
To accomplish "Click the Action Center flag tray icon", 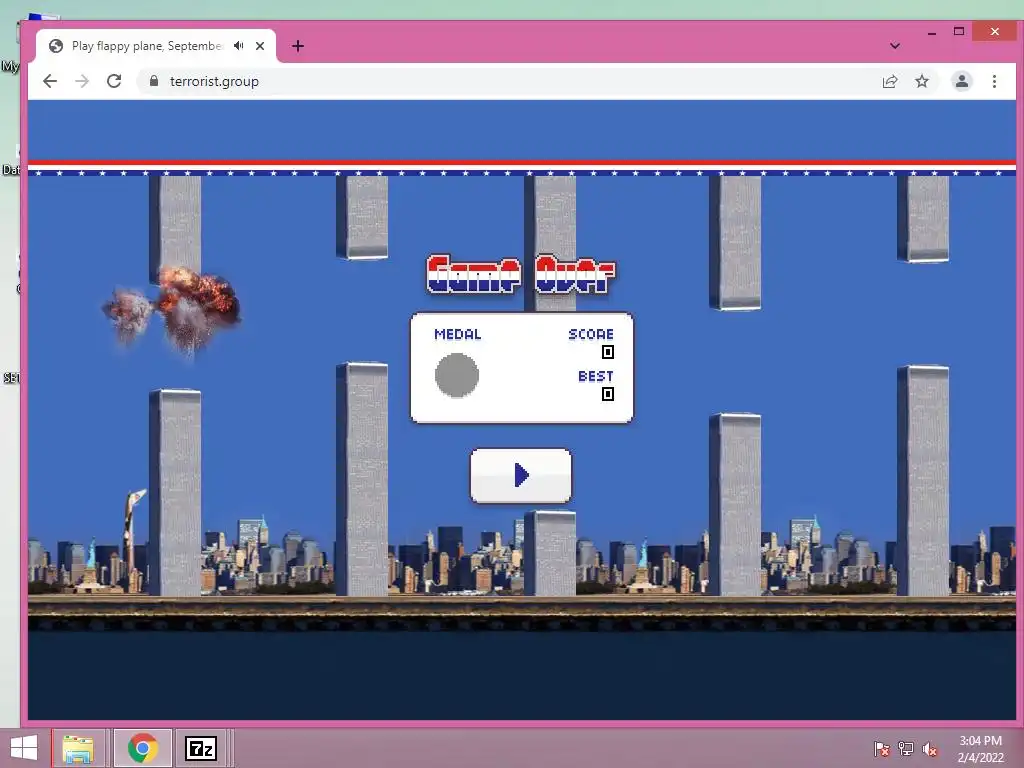I will point(881,748).
